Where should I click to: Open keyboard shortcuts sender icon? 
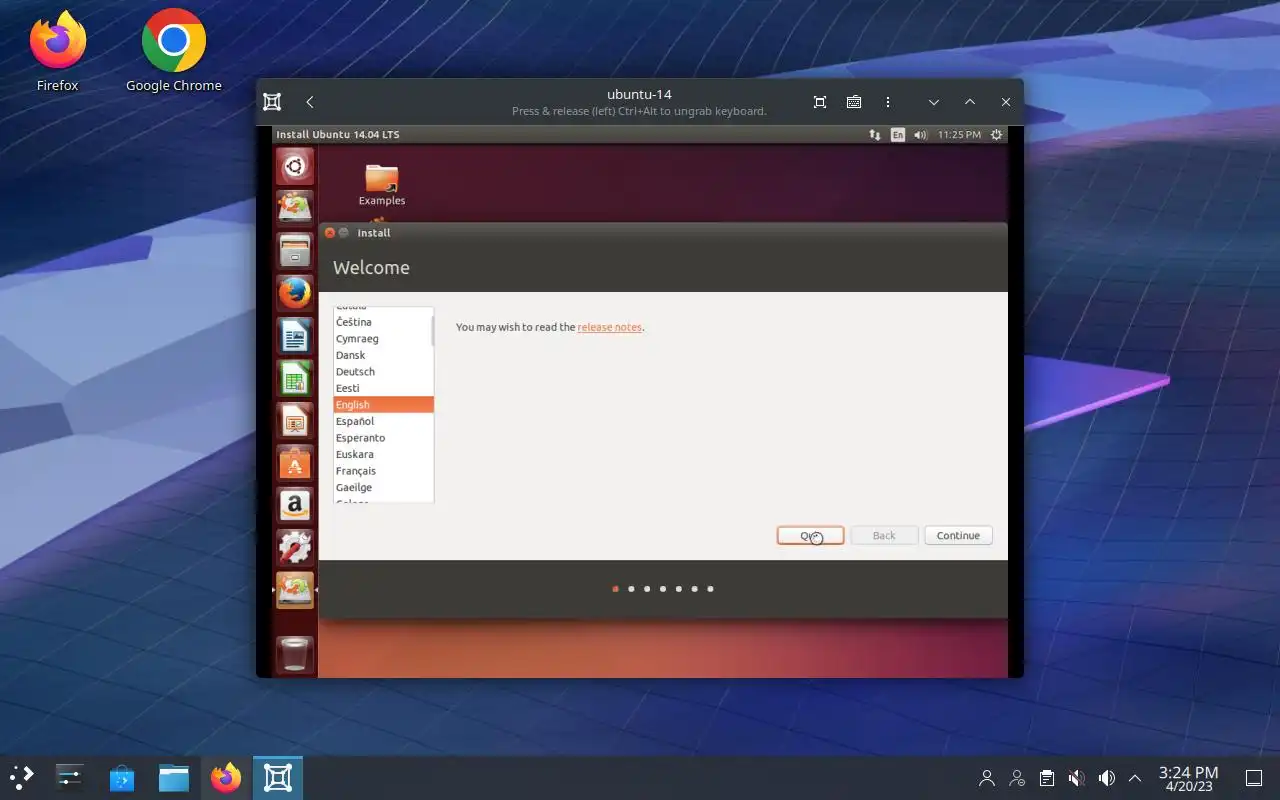coord(854,102)
